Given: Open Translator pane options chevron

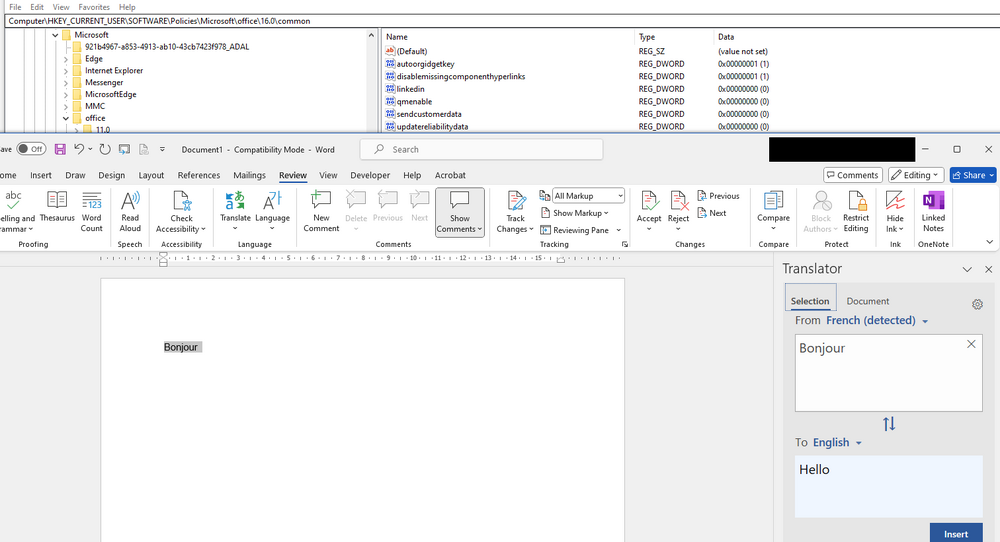Looking at the screenshot, I should click(x=967, y=270).
